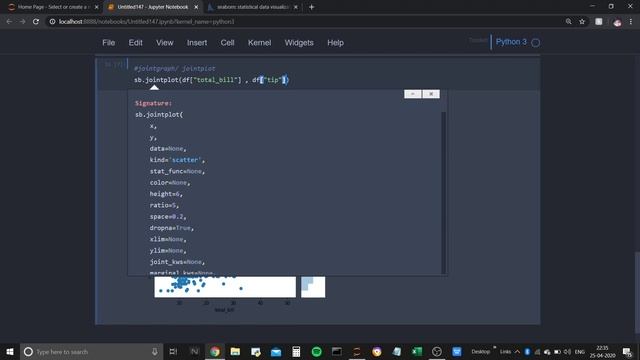Open the File menu
The width and height of the screenshot is (640, 360).
(x=109, y=42)
